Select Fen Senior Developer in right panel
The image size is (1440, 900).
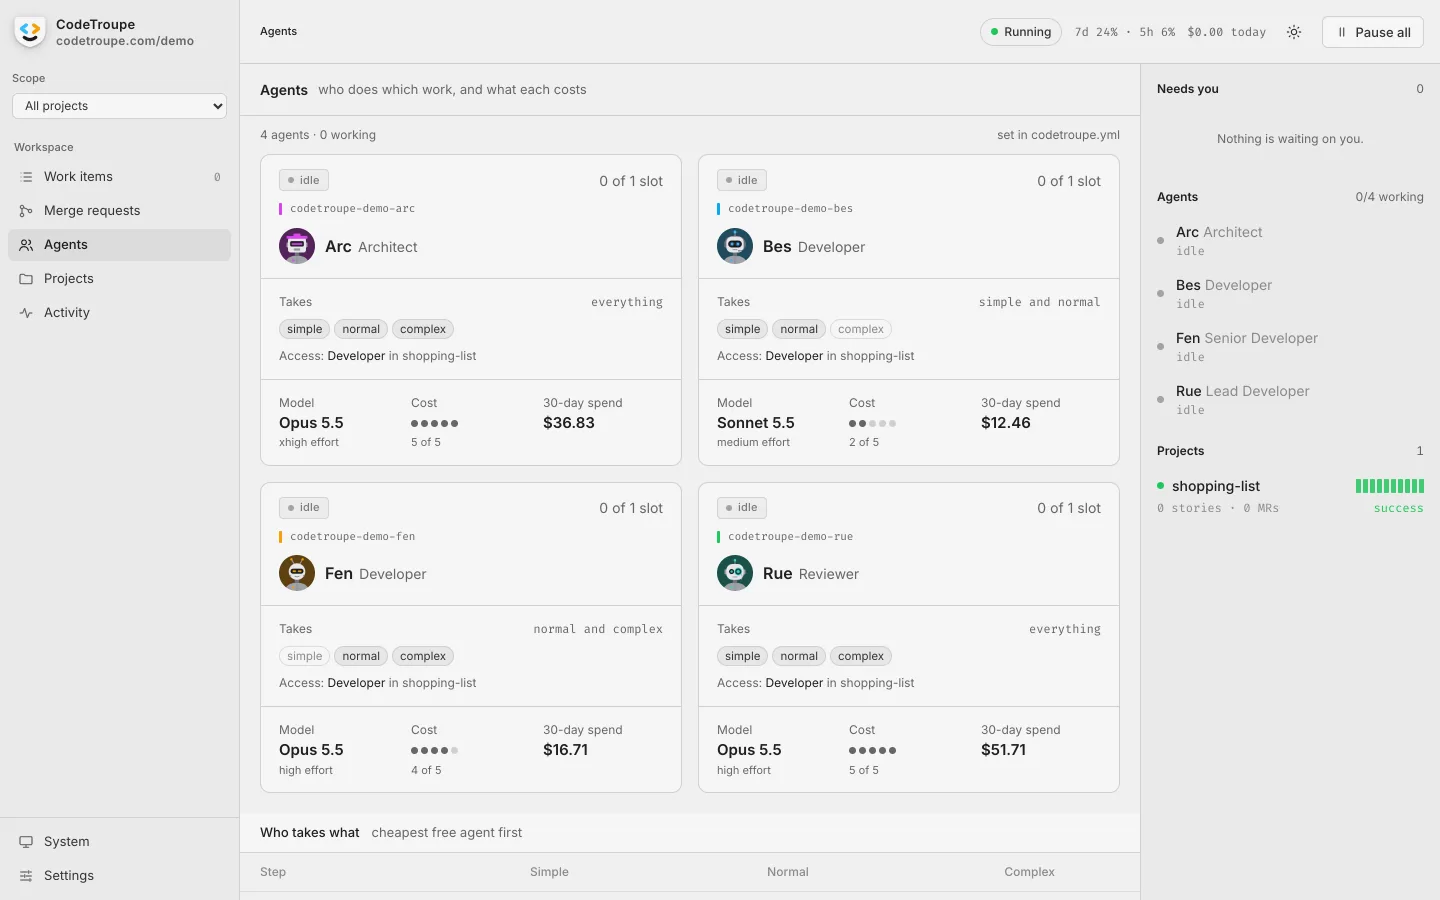tap(1290, 347)
